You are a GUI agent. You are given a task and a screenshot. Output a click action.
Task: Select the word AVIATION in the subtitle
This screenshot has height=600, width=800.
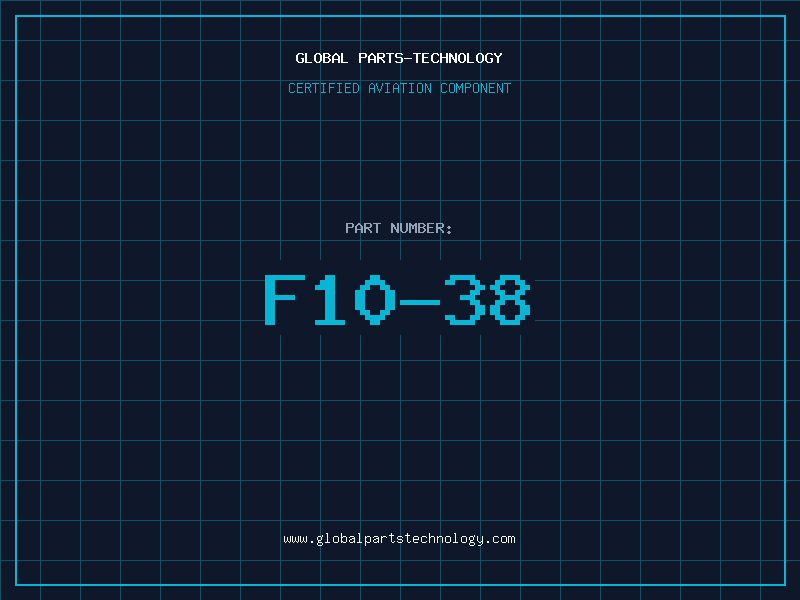pos(400,88)
